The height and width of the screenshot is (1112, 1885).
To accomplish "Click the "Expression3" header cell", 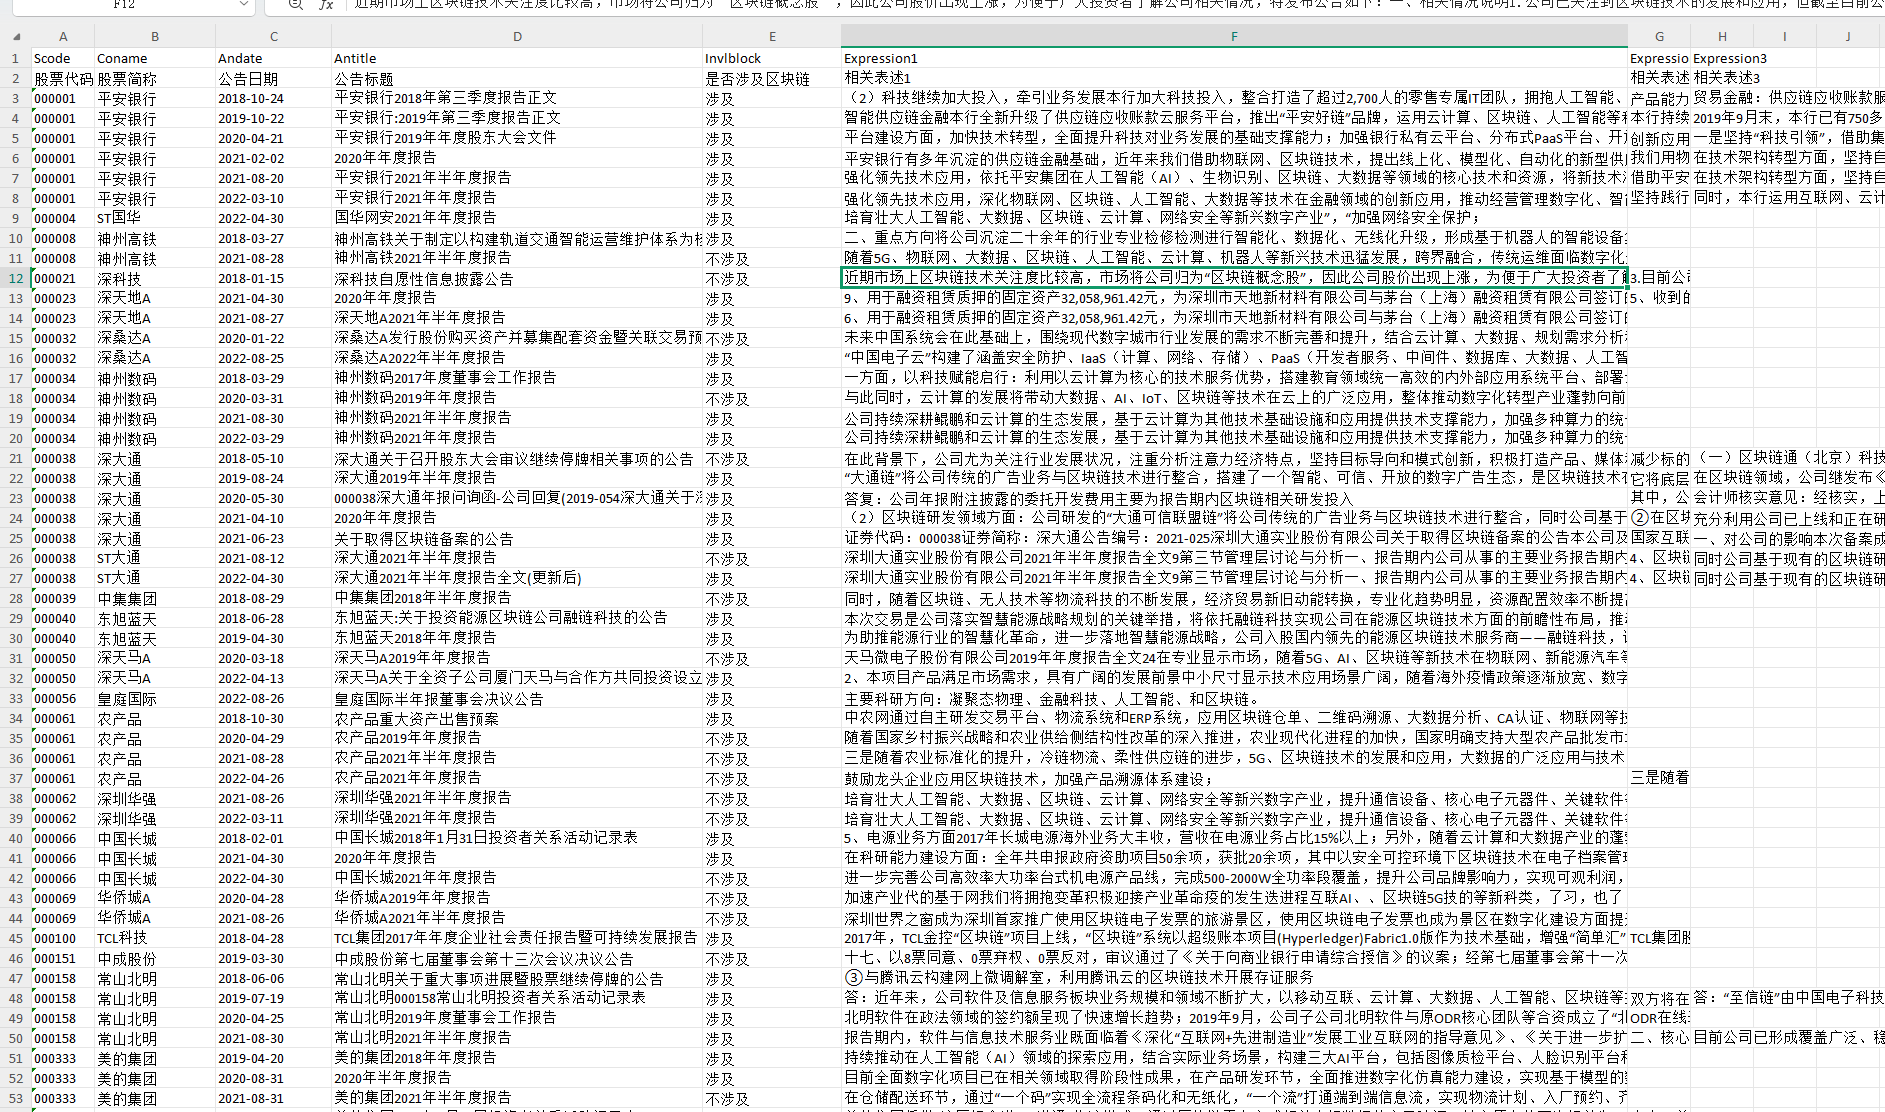I will pyautogui.click(x=1722, y=58).
